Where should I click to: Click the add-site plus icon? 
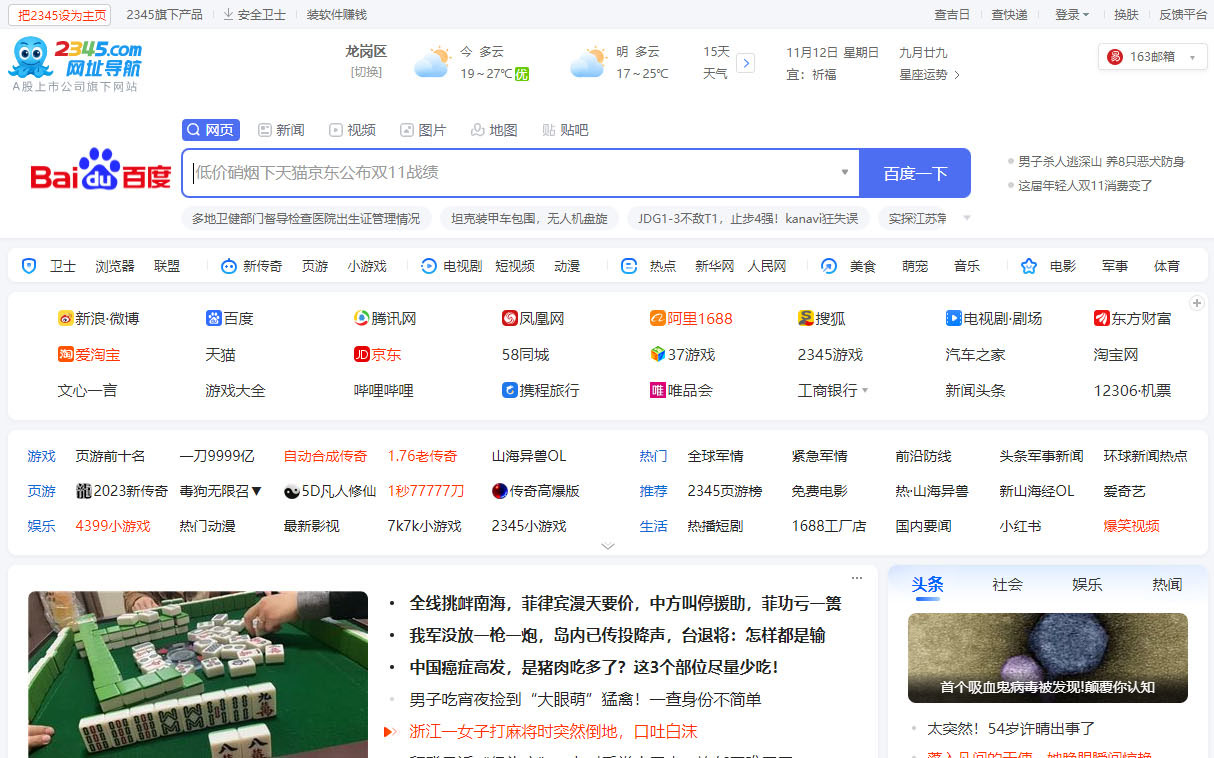(1196, 302)
